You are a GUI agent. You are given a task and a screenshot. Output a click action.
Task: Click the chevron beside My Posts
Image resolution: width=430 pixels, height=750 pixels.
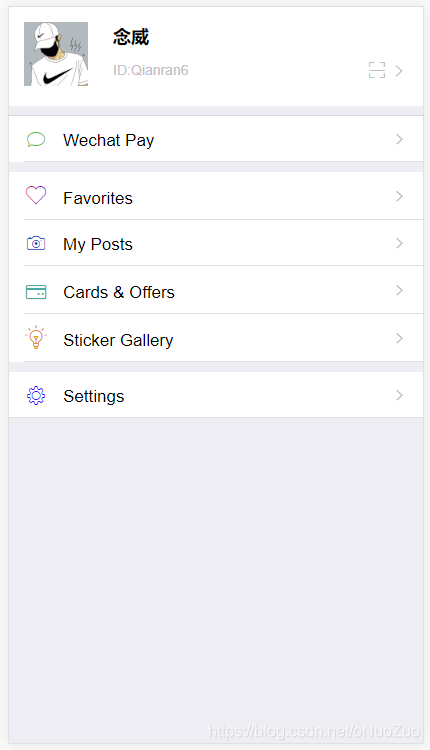(x=399, y=243)
